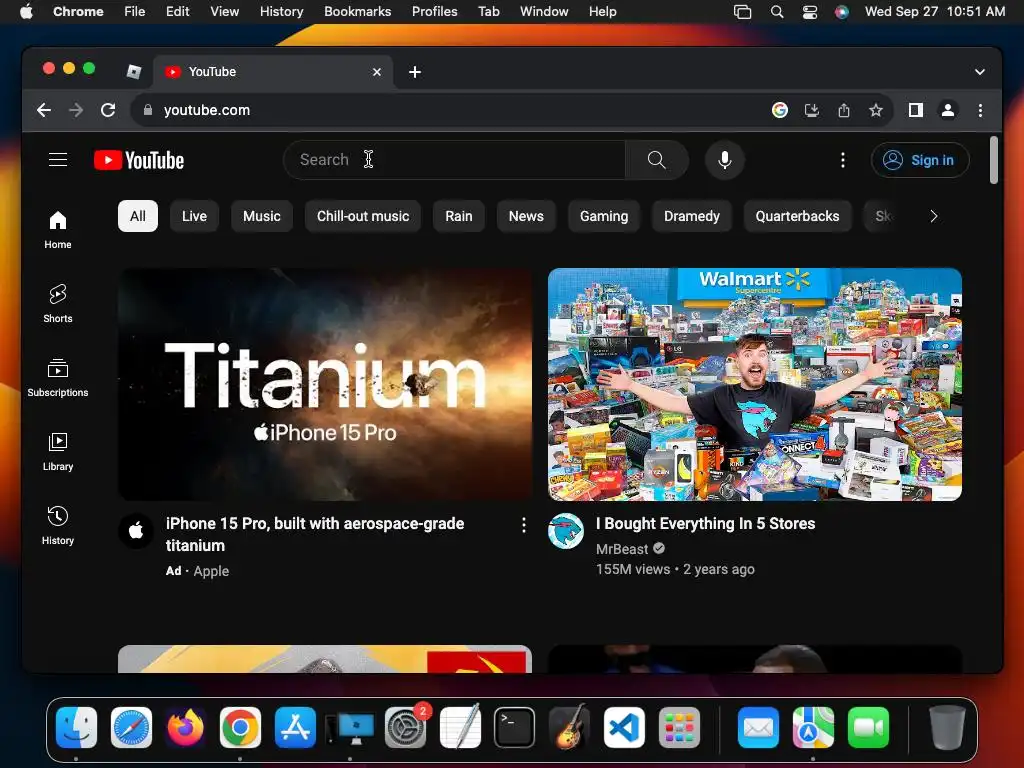The height and width of the screenshot is (768, 1024).
Task: Start voice search with microphone icon
Action: pos(724,160)
